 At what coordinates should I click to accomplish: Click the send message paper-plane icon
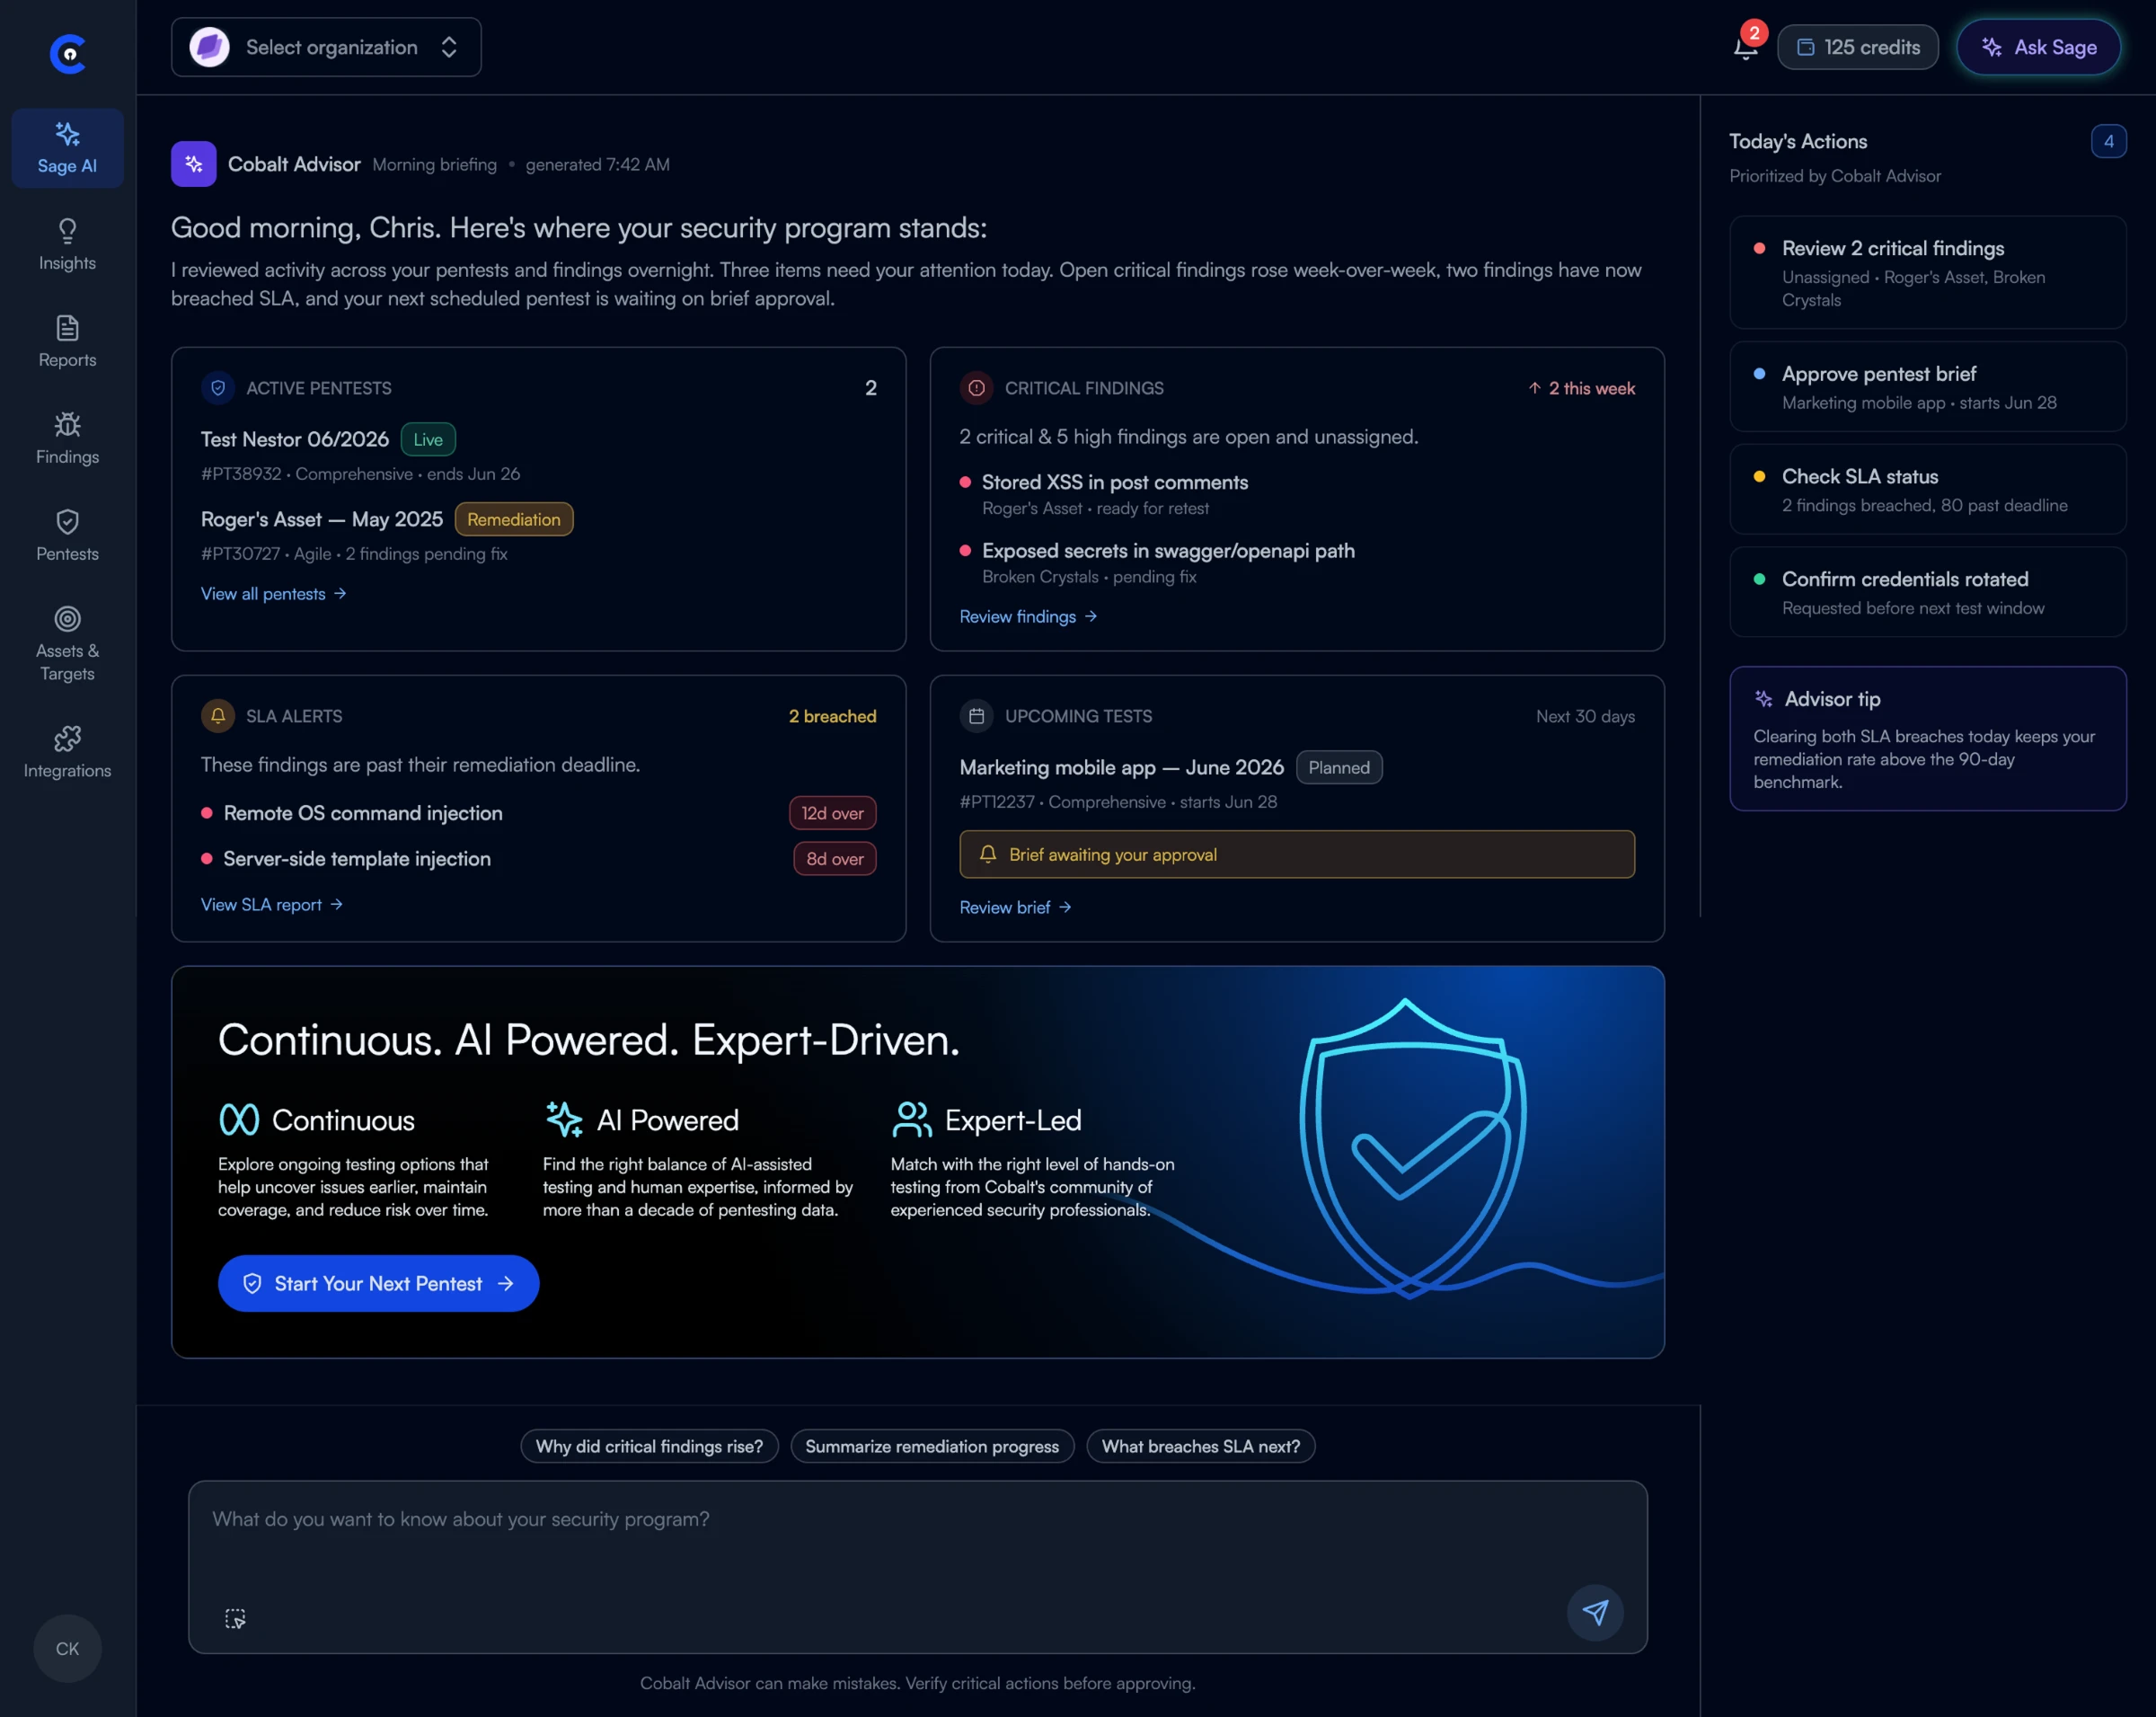point(1595,1612)
